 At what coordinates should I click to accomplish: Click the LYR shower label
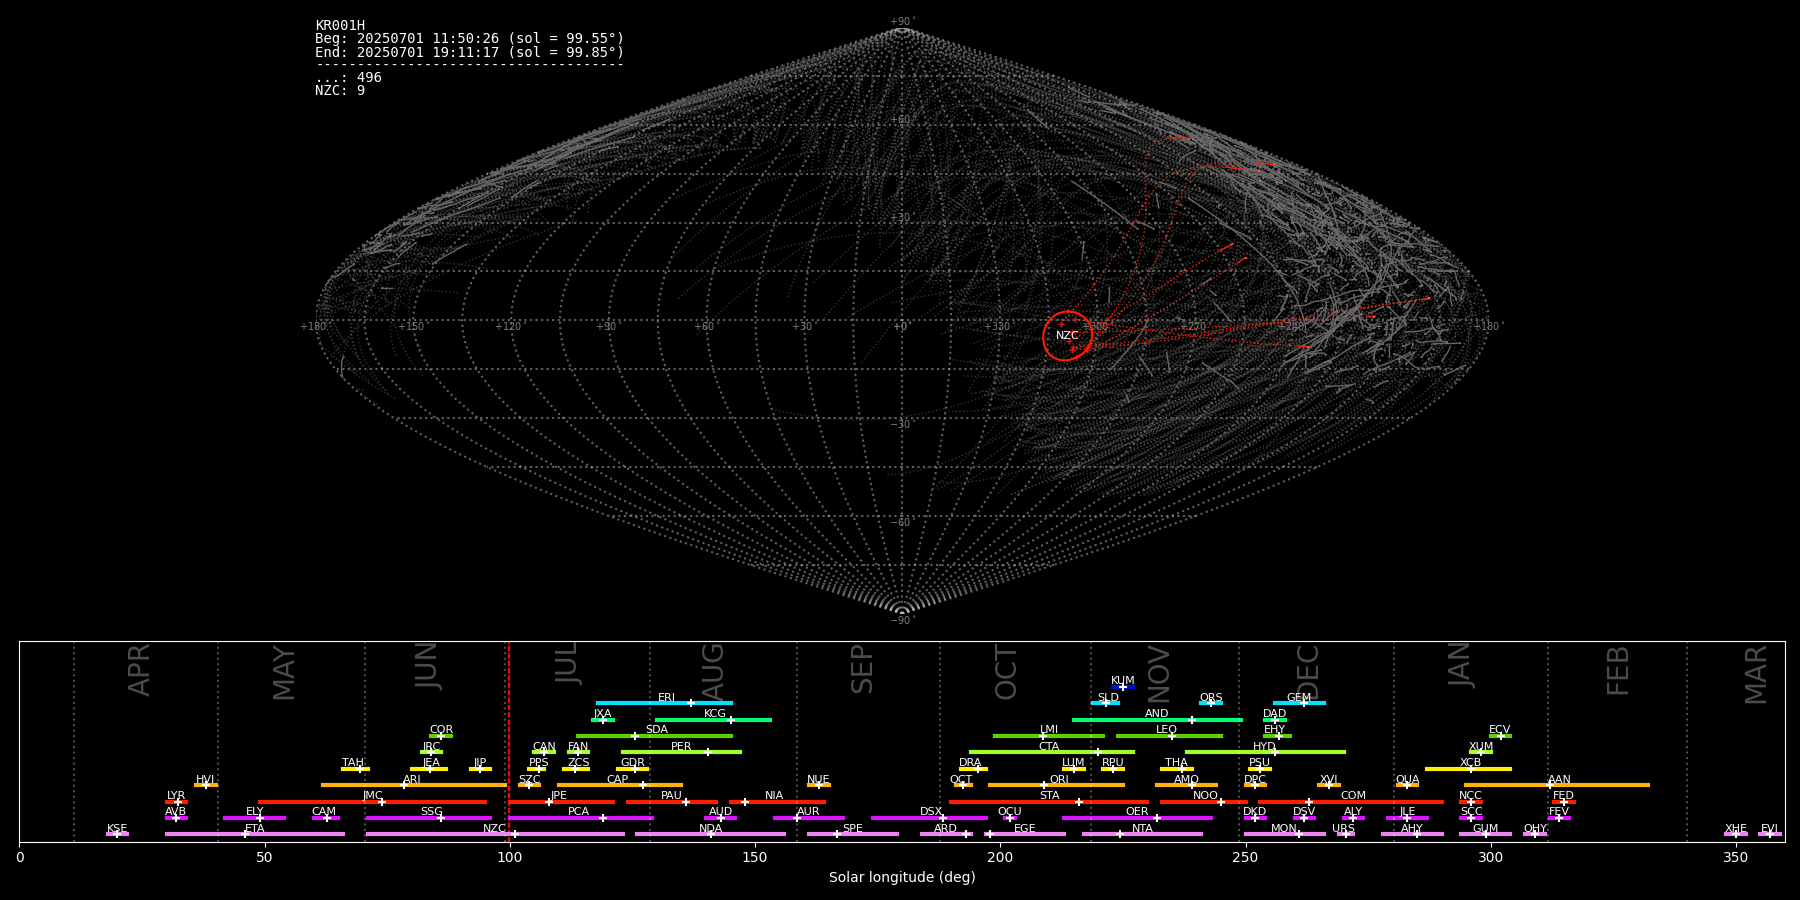click(176, 796)
